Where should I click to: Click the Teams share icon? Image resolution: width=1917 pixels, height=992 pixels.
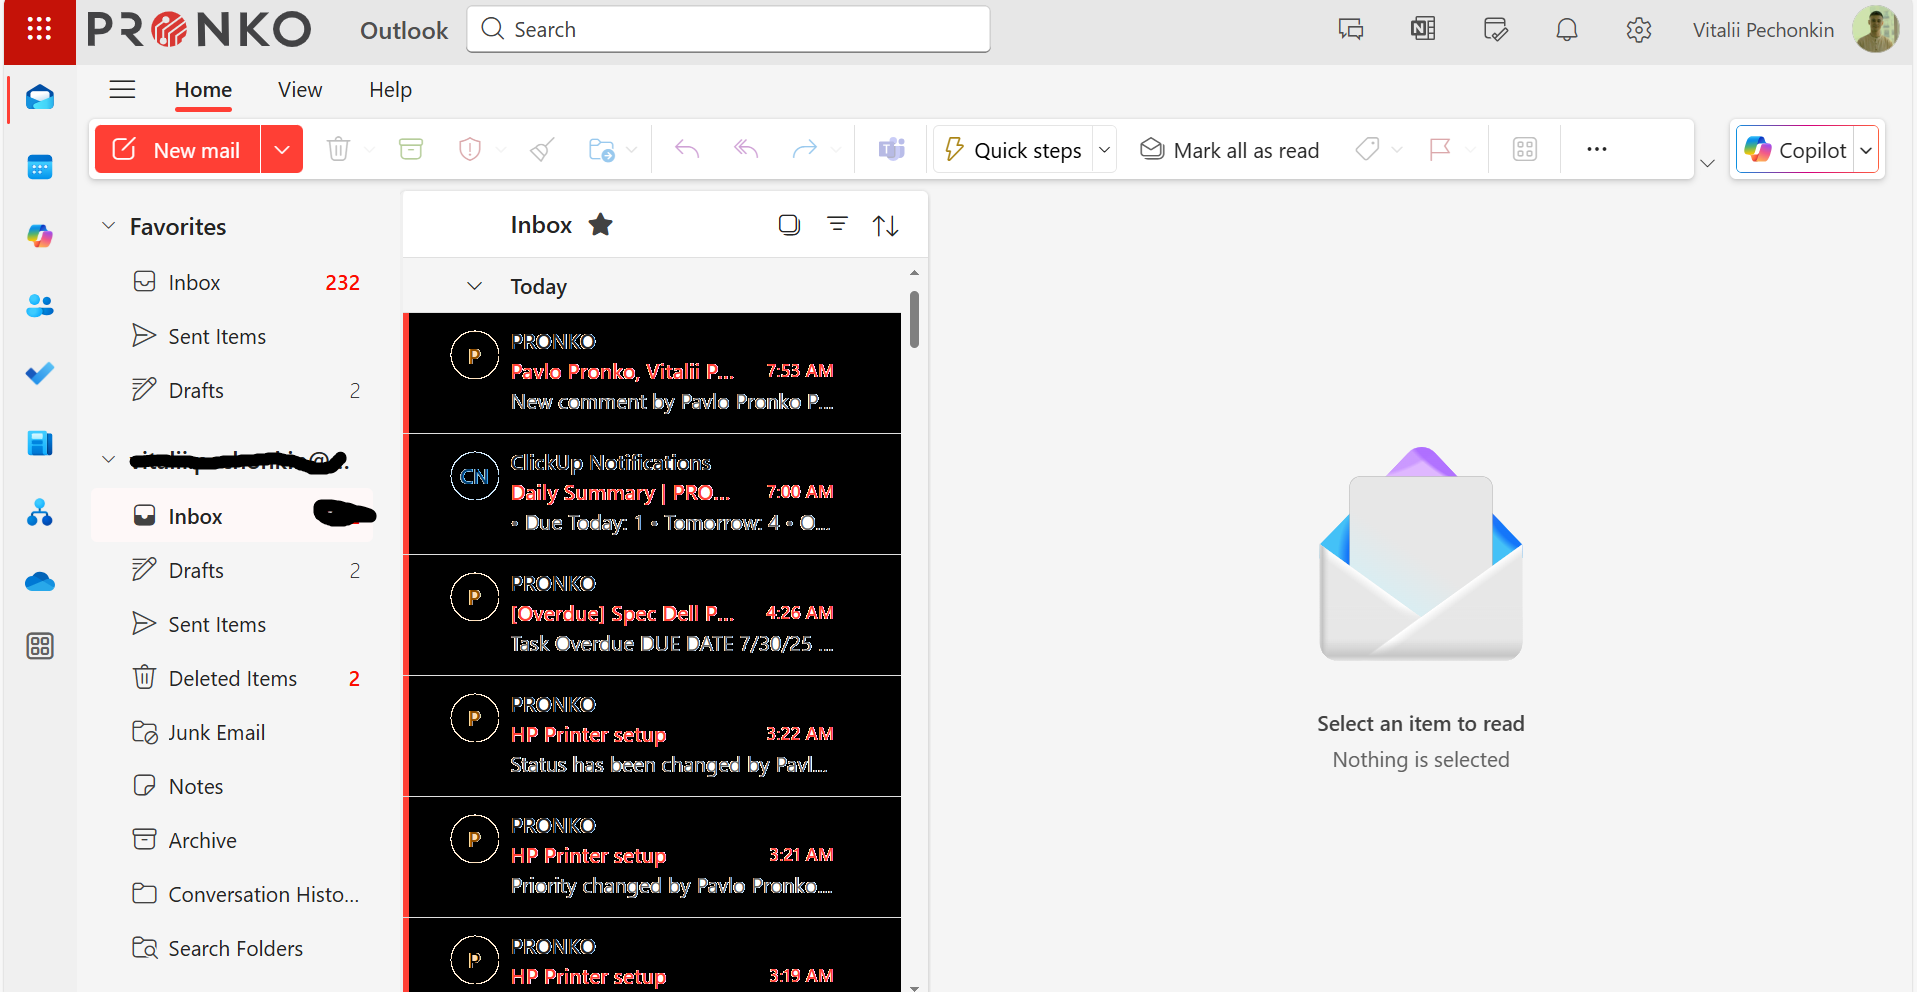pos(892,150)
